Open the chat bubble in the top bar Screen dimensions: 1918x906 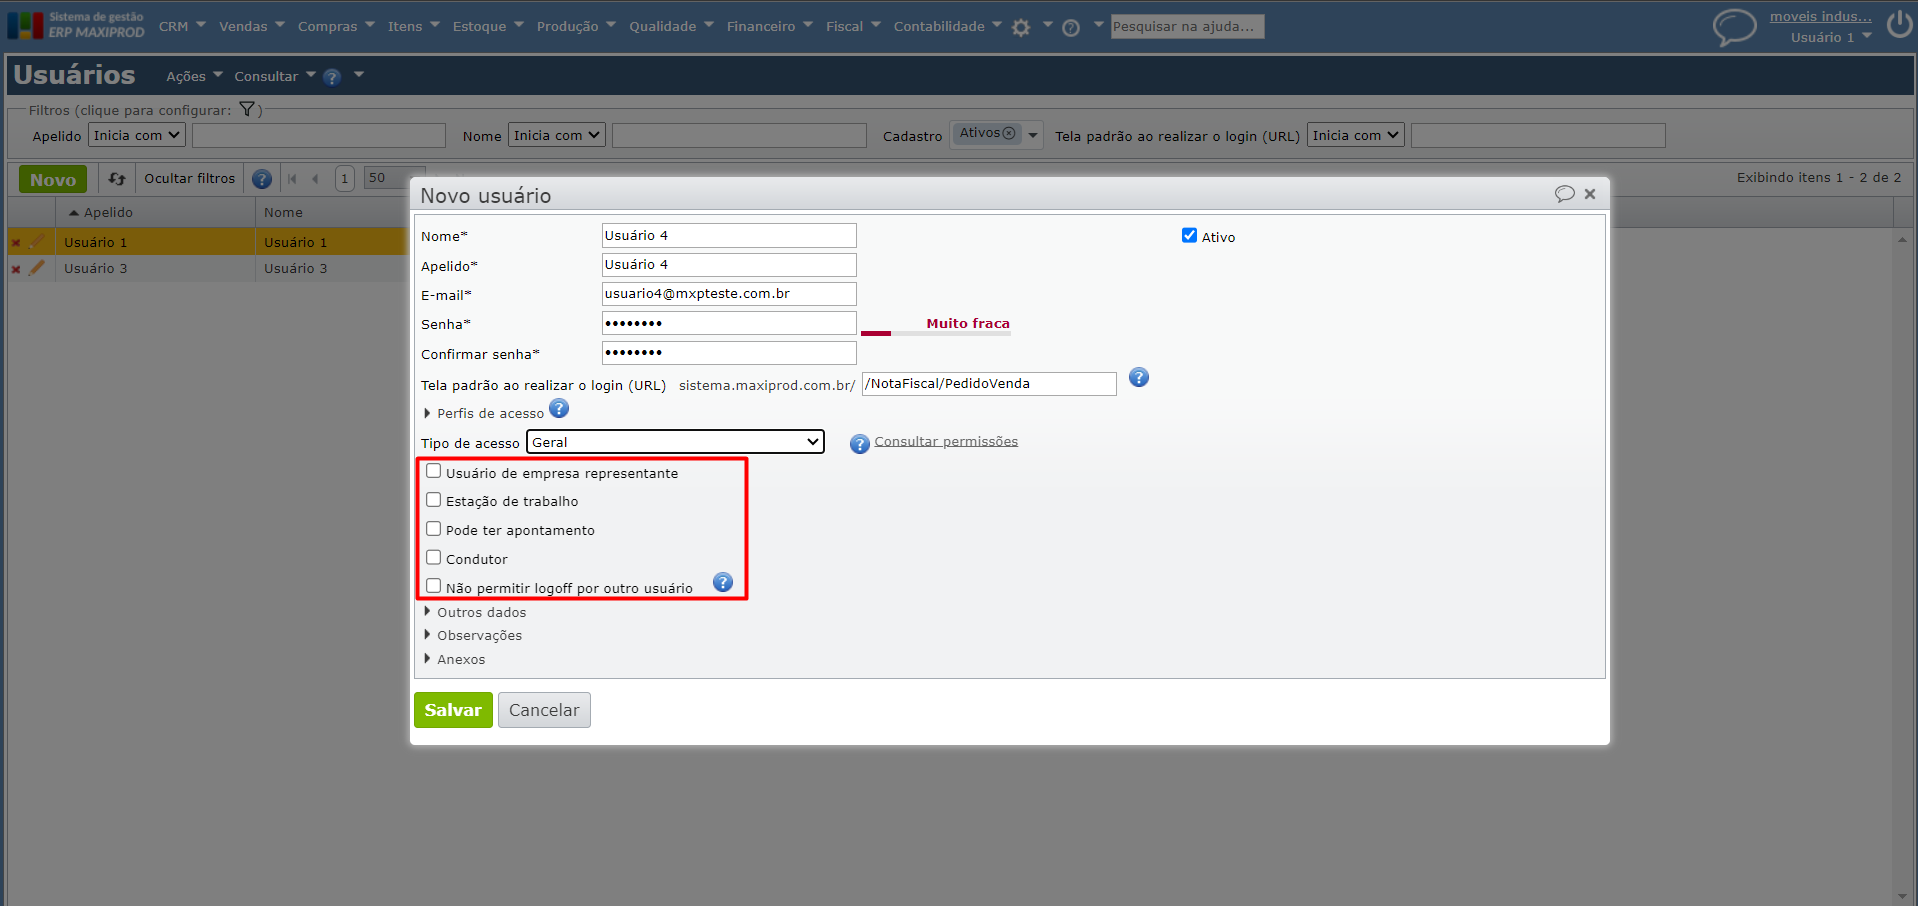[1734, 26]
